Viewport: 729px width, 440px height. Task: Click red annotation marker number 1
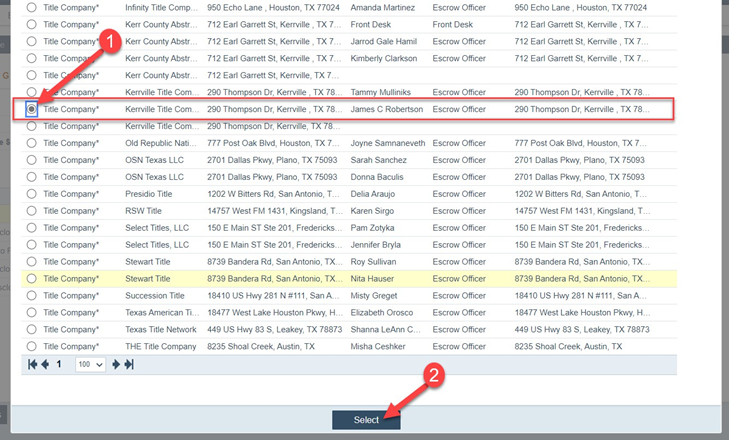[x=113, y=41]
